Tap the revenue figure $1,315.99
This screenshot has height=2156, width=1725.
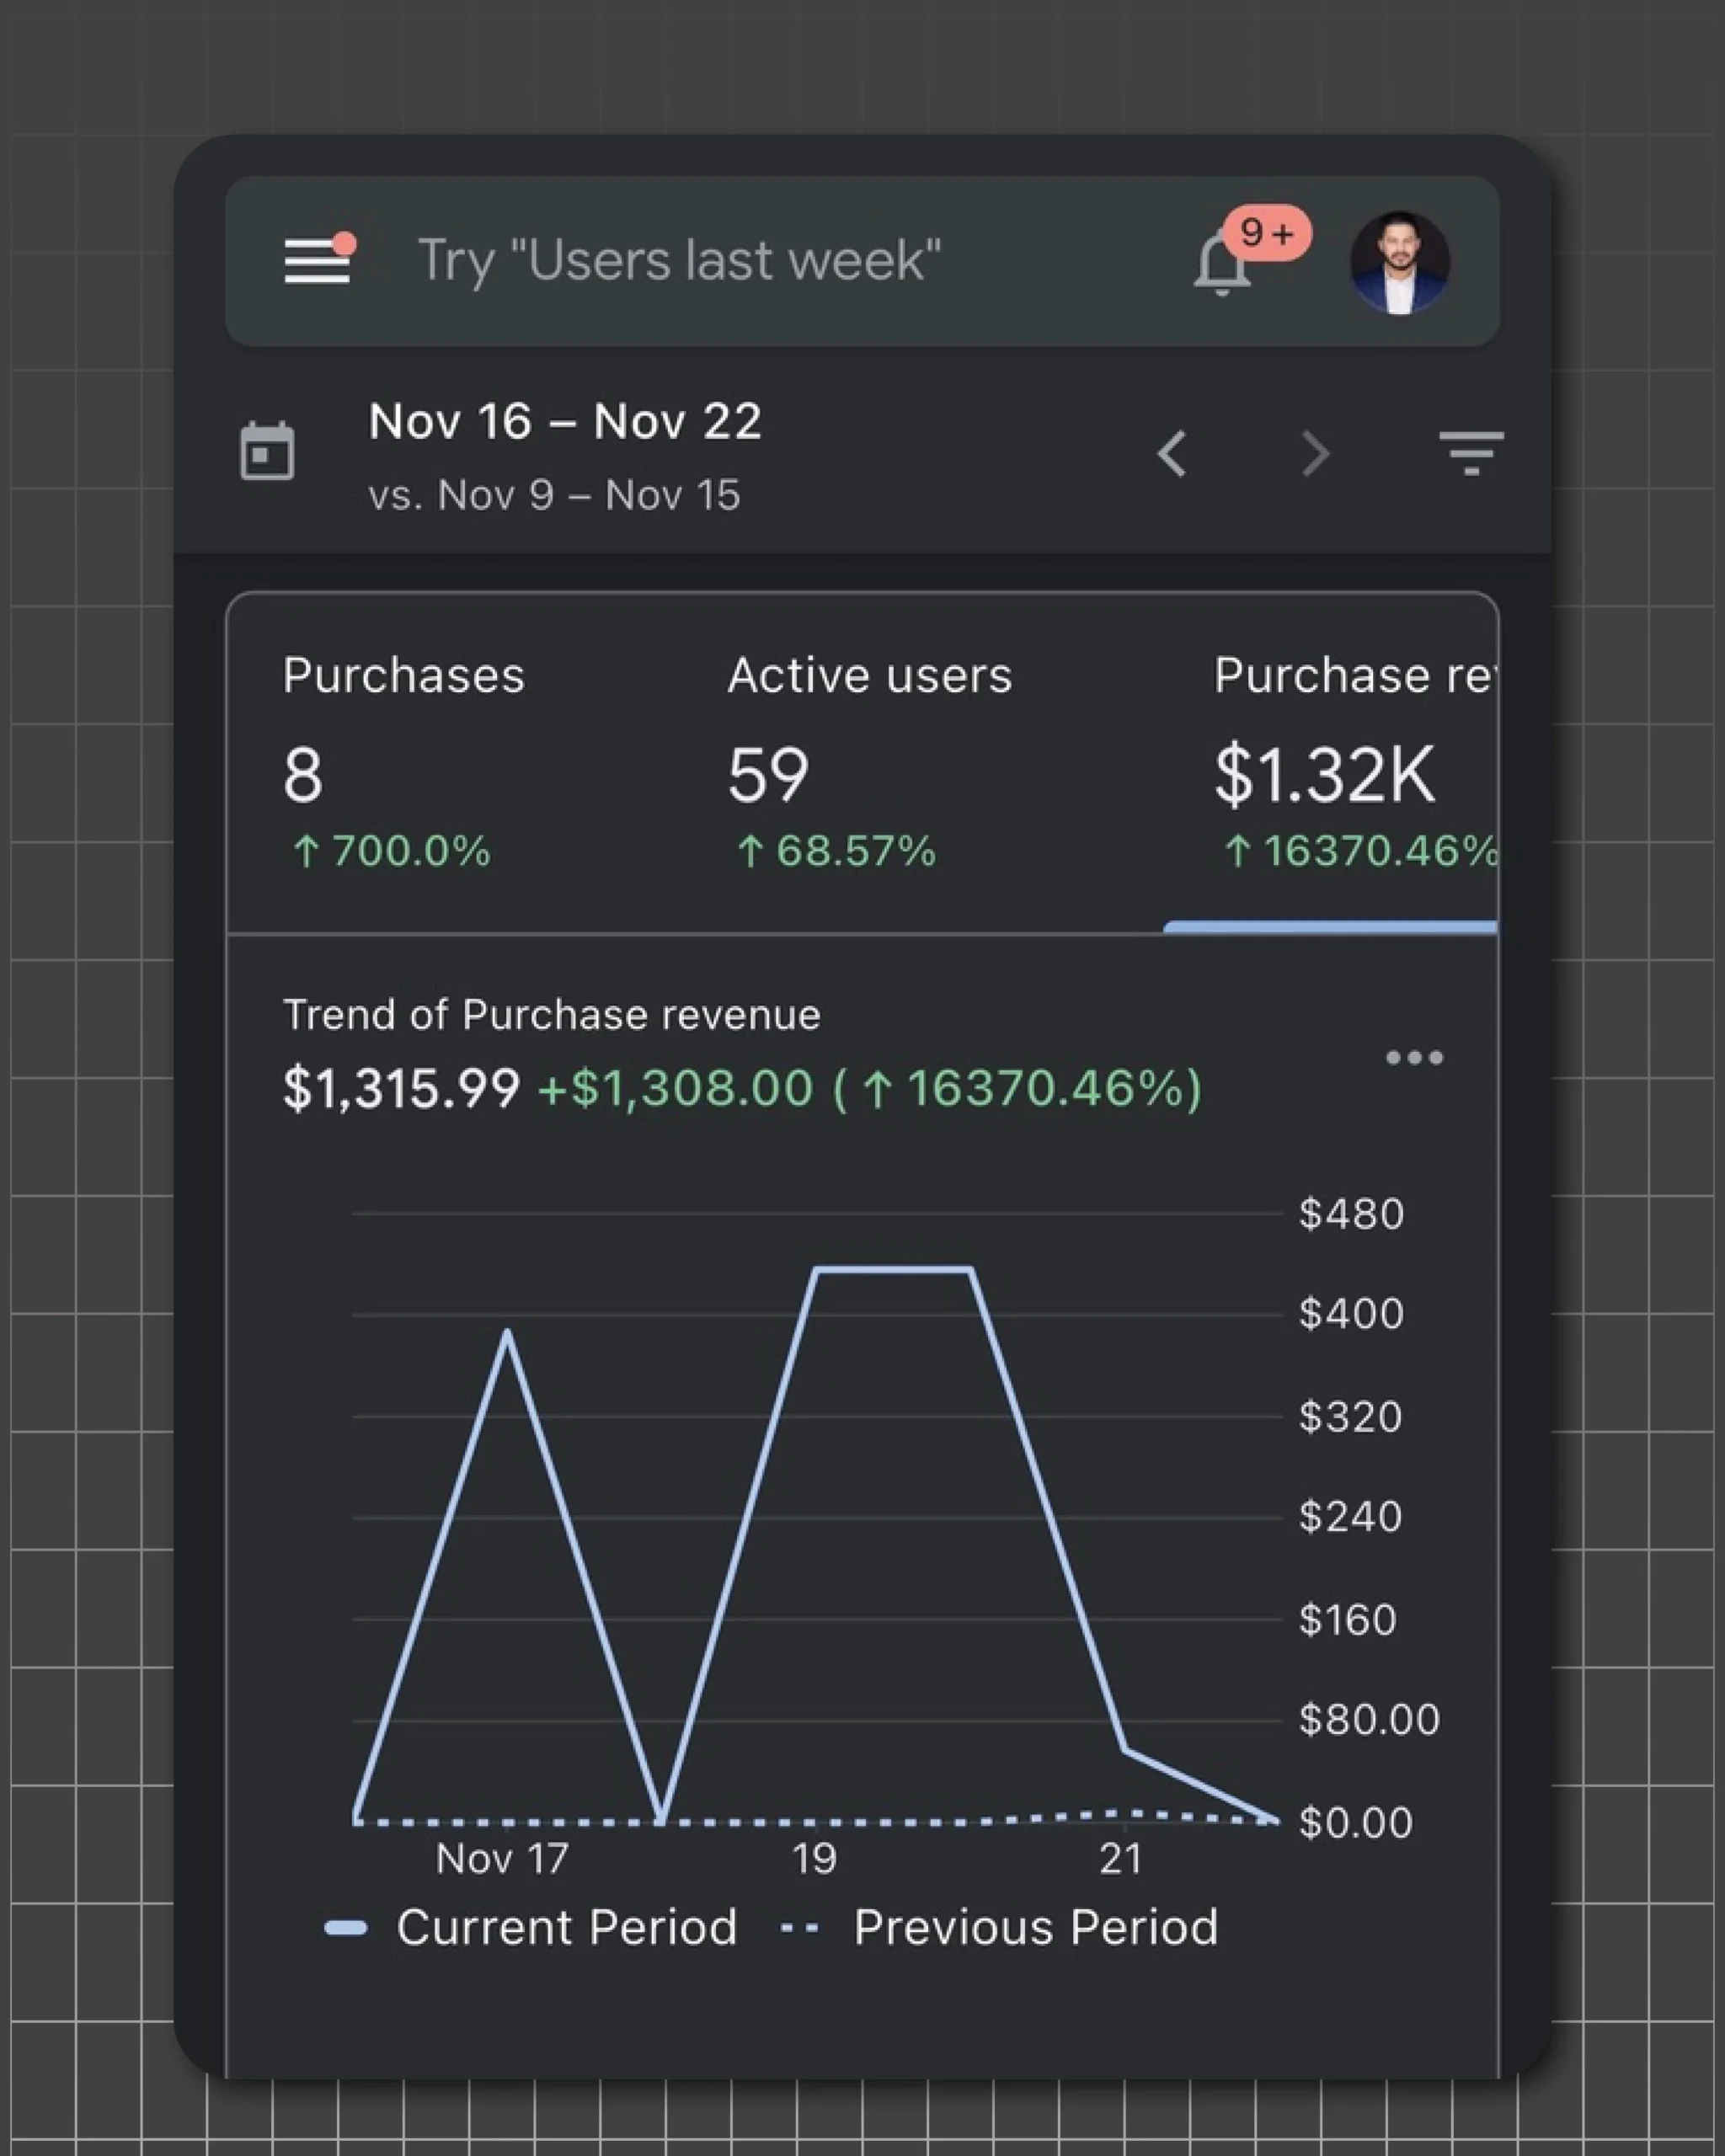[x=400, y=1088]
